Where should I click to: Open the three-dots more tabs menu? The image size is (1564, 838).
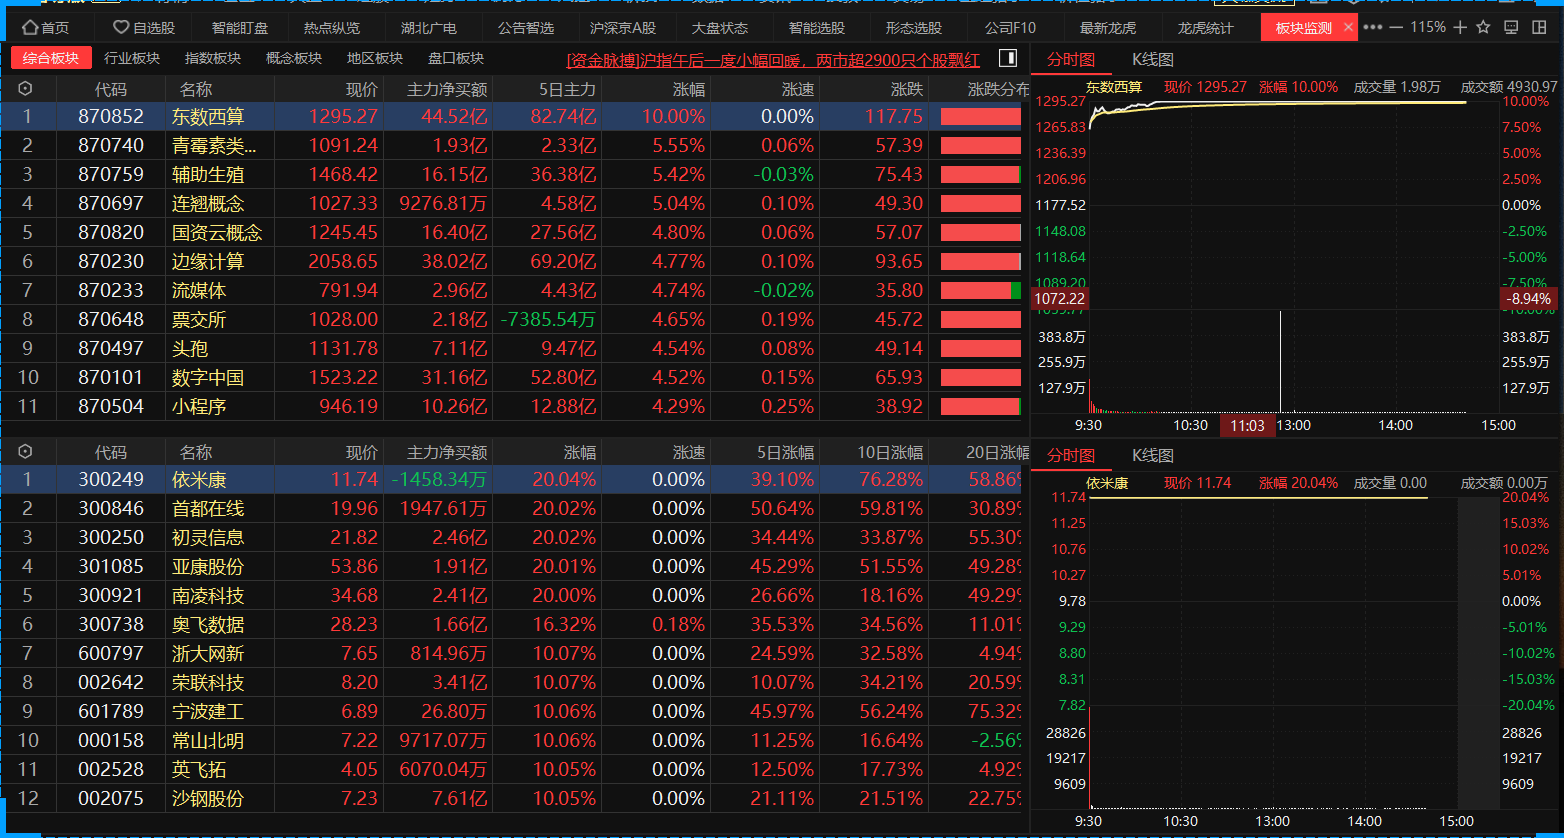coord(1373,27)
